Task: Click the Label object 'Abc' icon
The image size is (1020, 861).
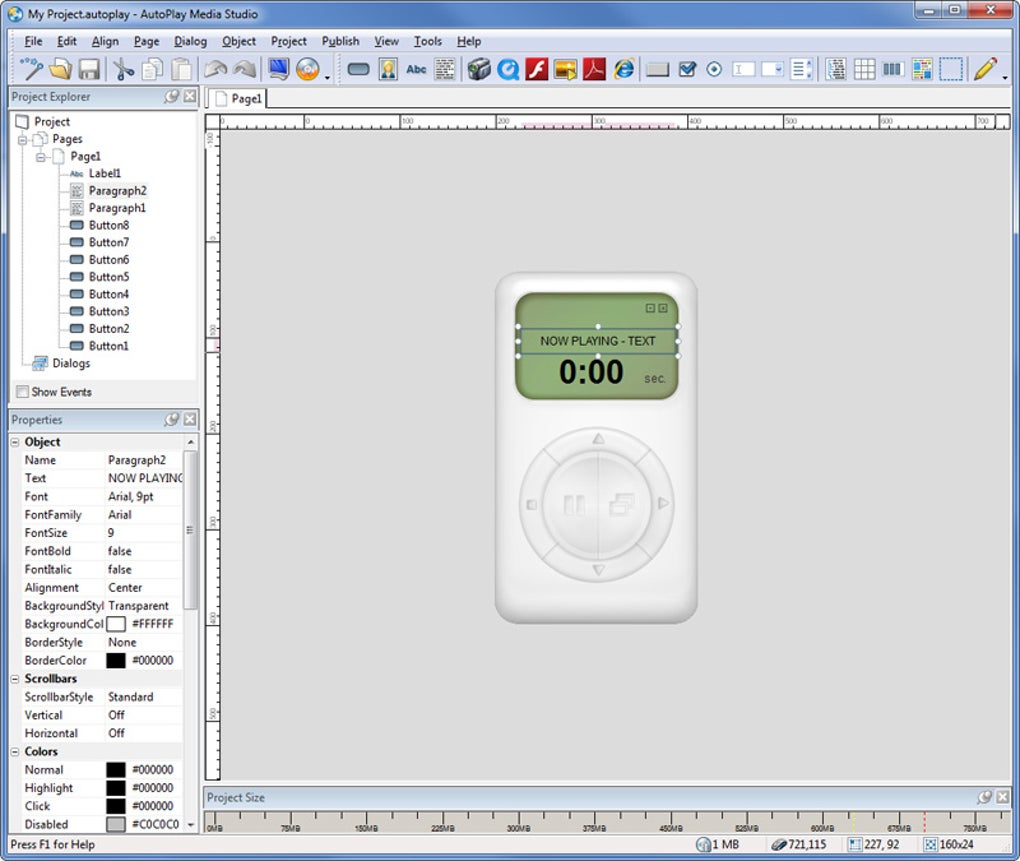Action: tap(416, 69)
